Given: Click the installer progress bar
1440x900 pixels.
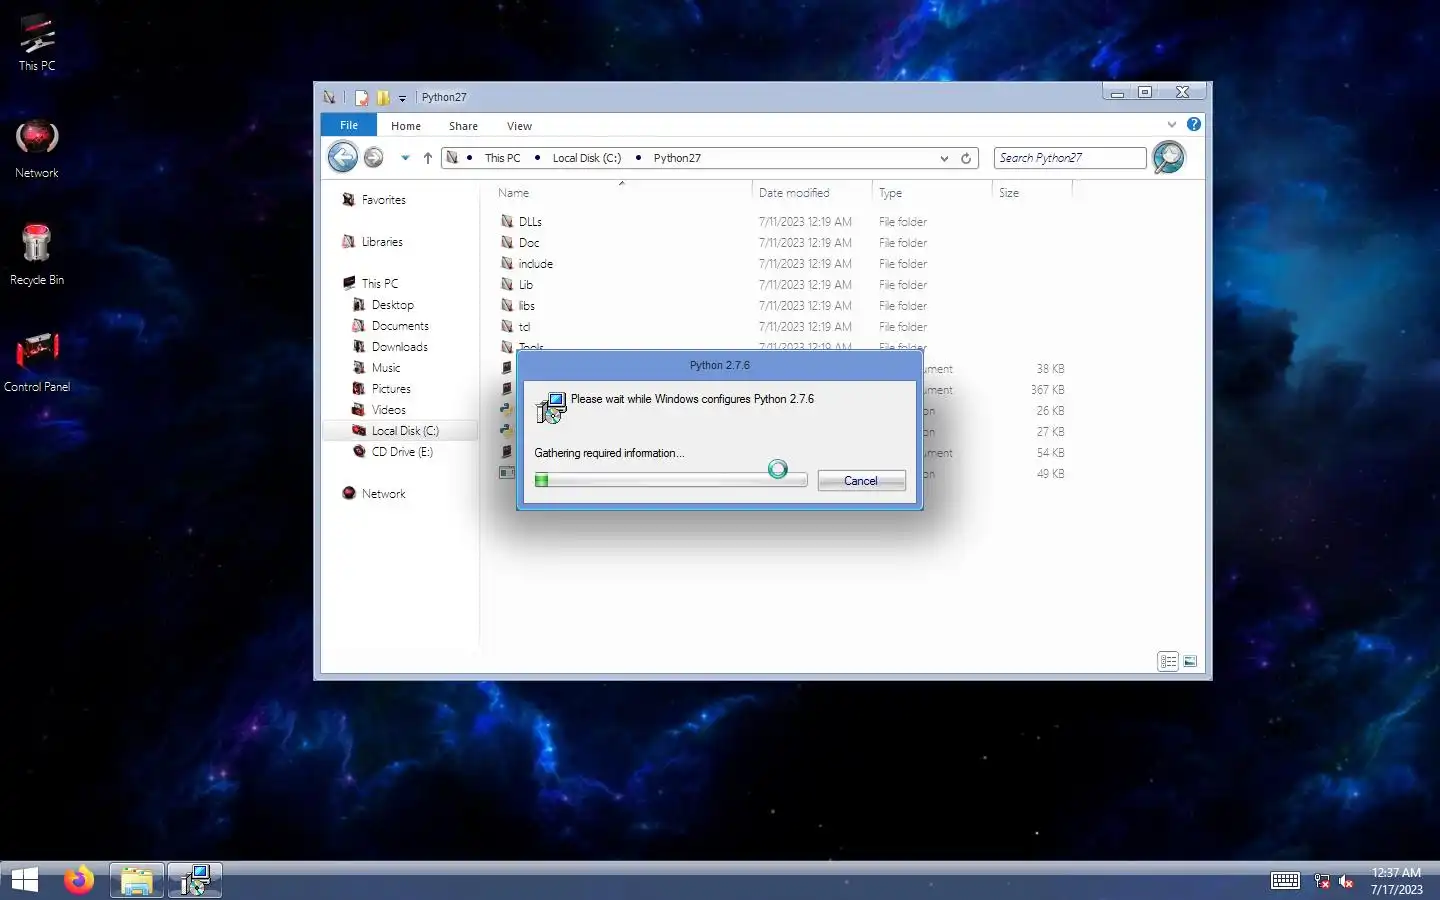Looking at the screenshot, I should coord(670,481).
